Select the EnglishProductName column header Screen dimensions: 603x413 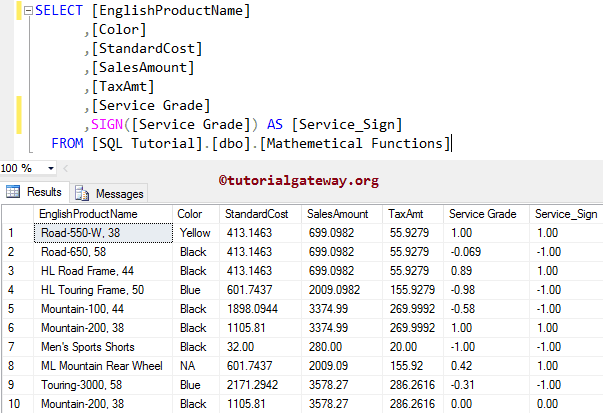(x=87, y=213)
